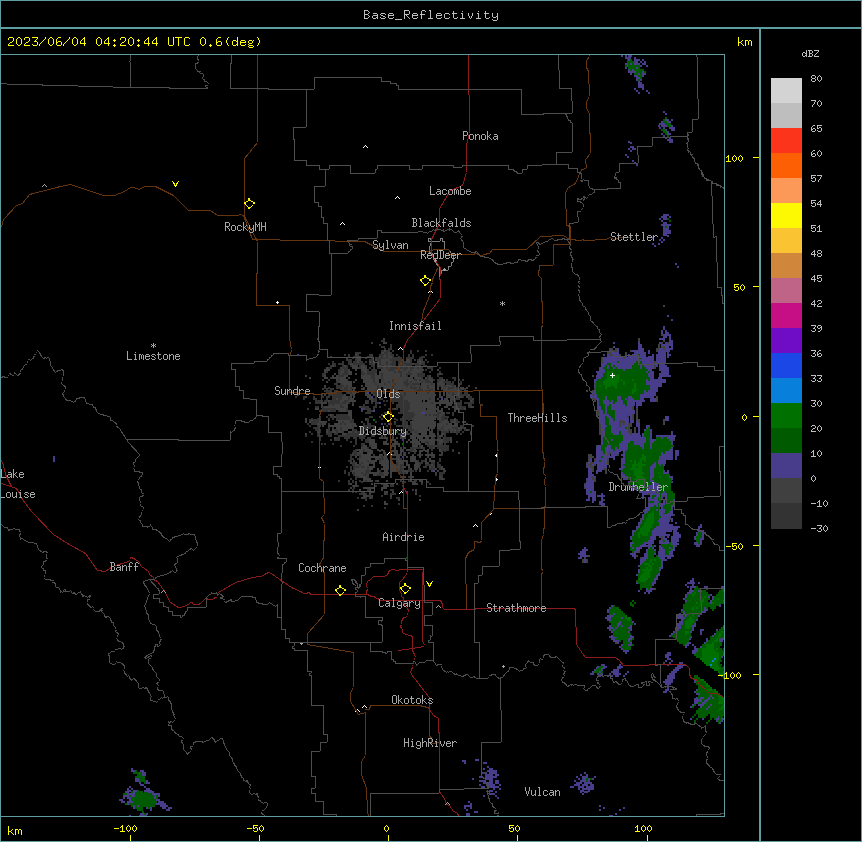This screenshot has height=842, width=862.
Task: Click the Blackfalds label
Action: click(x=441, y=223)
